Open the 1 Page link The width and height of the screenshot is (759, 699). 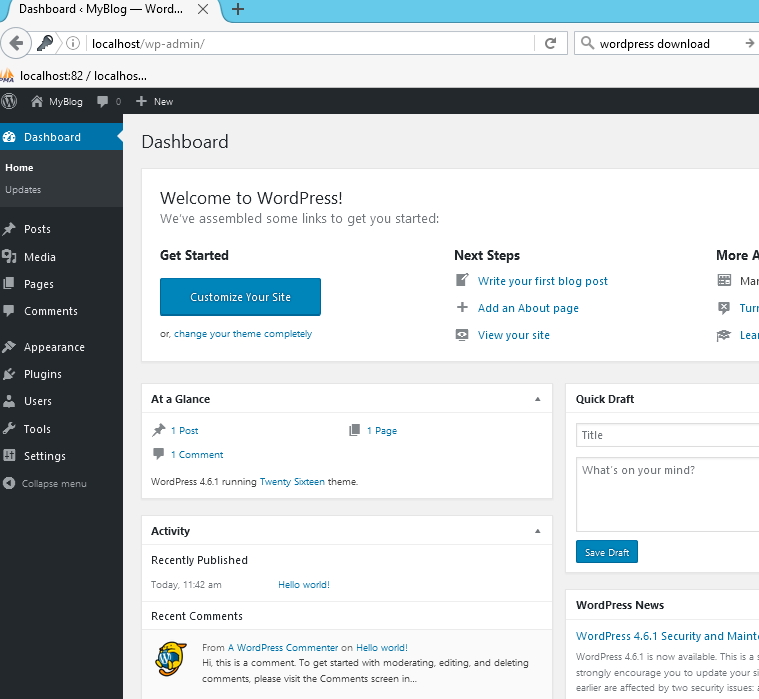(381, 430)
